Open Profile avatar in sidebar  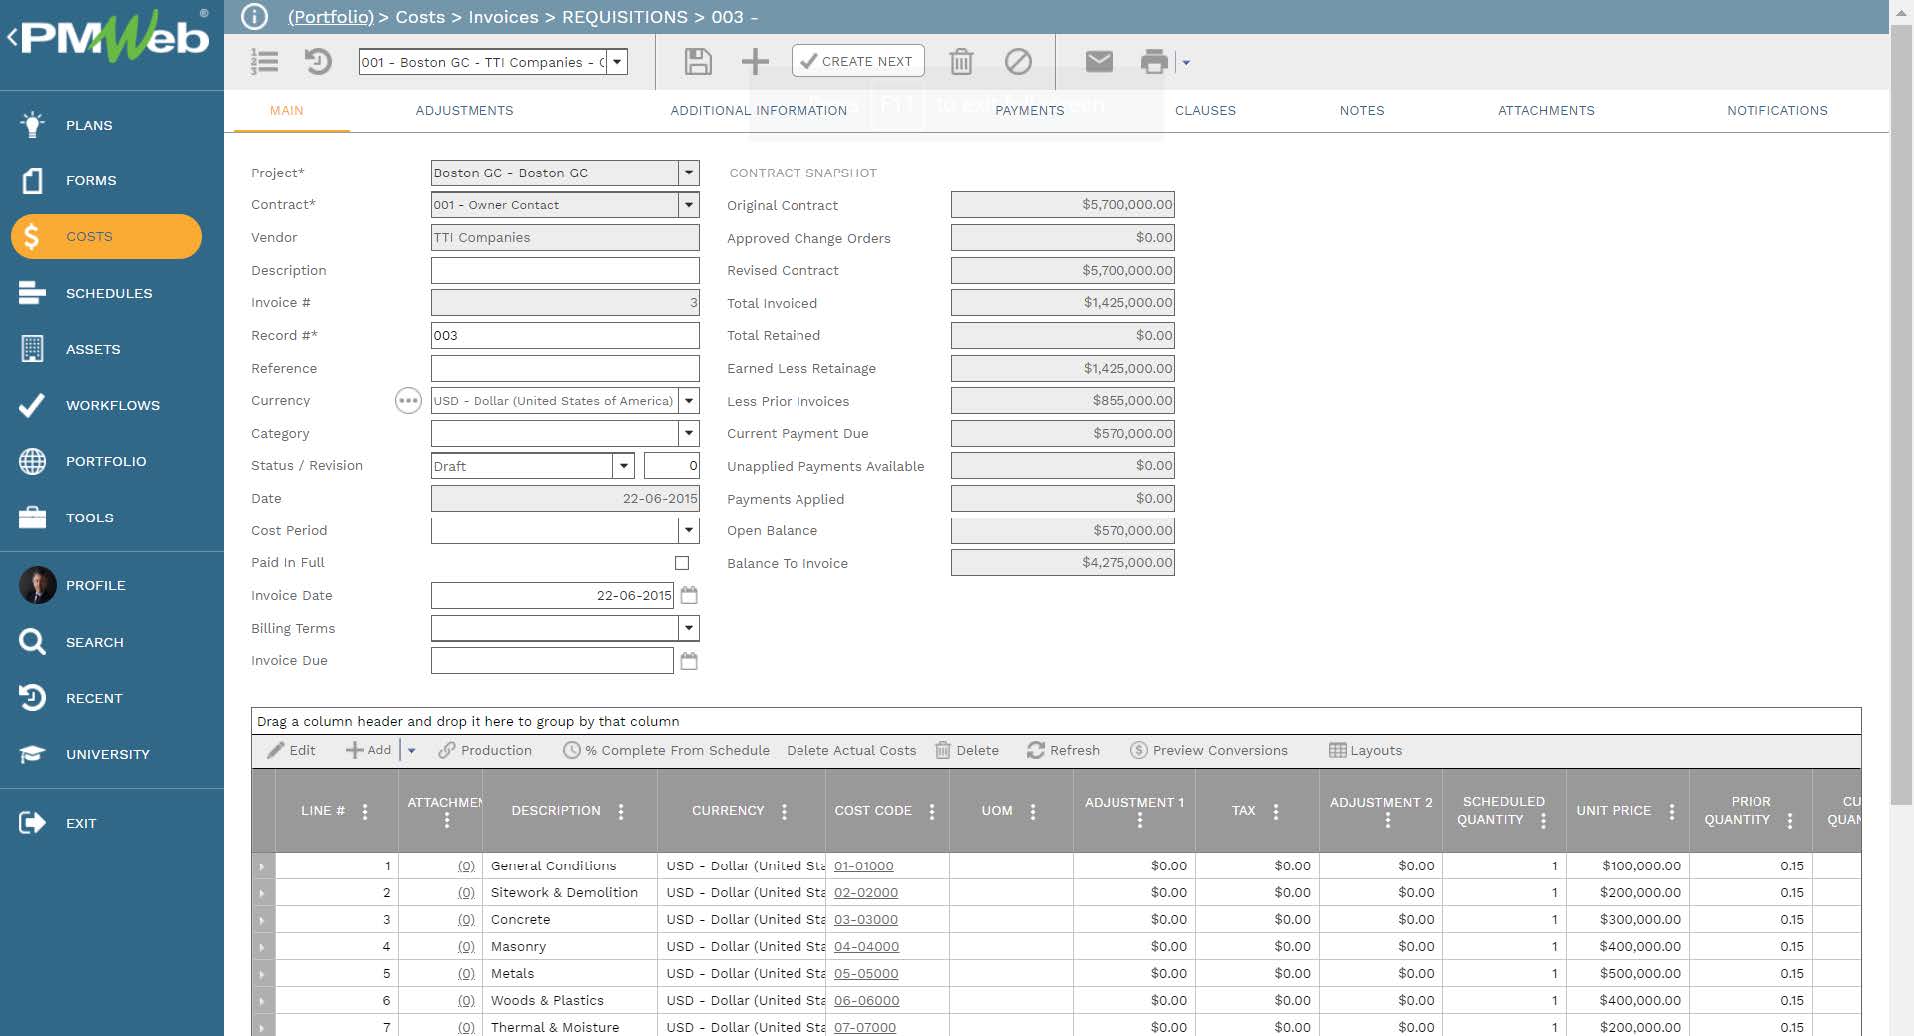[38, 585]
